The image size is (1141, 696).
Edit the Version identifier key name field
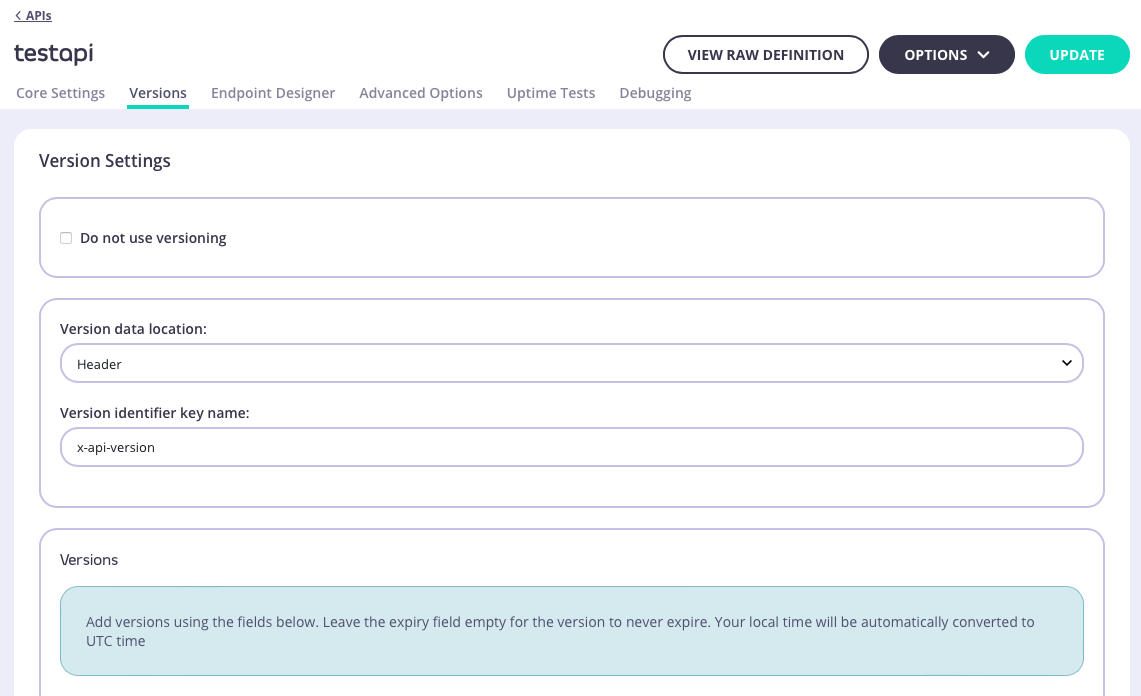(570, 447)
